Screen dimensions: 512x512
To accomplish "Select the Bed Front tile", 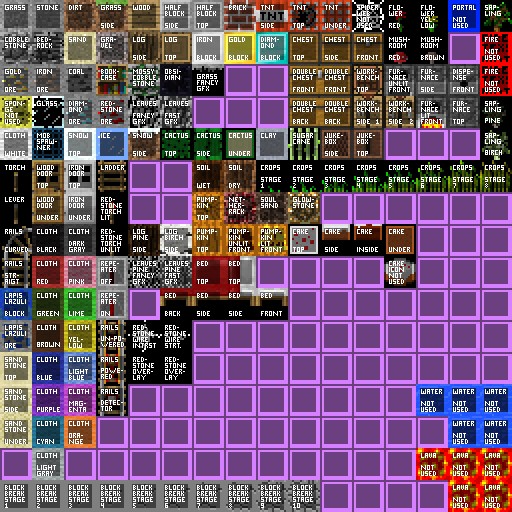I will (x=272, y=304).
